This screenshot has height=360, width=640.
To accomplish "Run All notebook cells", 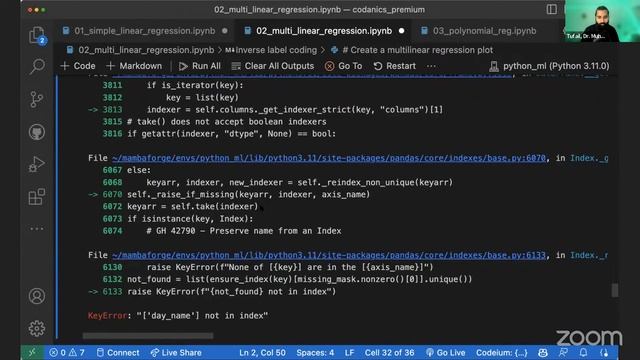I will click(x=200, y=66).
